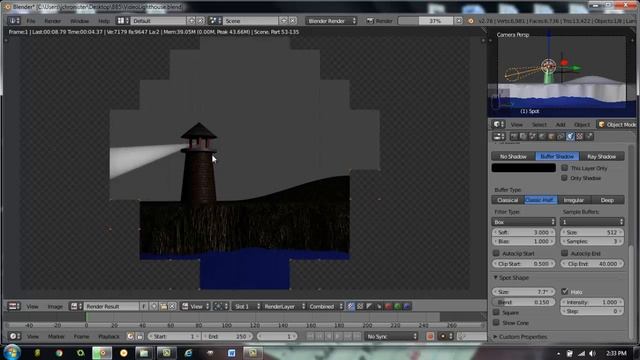Image resolution: width=640 pixels, height=360 pixels.
Task: Open the Combined pass dropdown
Action: click(x=325, y=306)
